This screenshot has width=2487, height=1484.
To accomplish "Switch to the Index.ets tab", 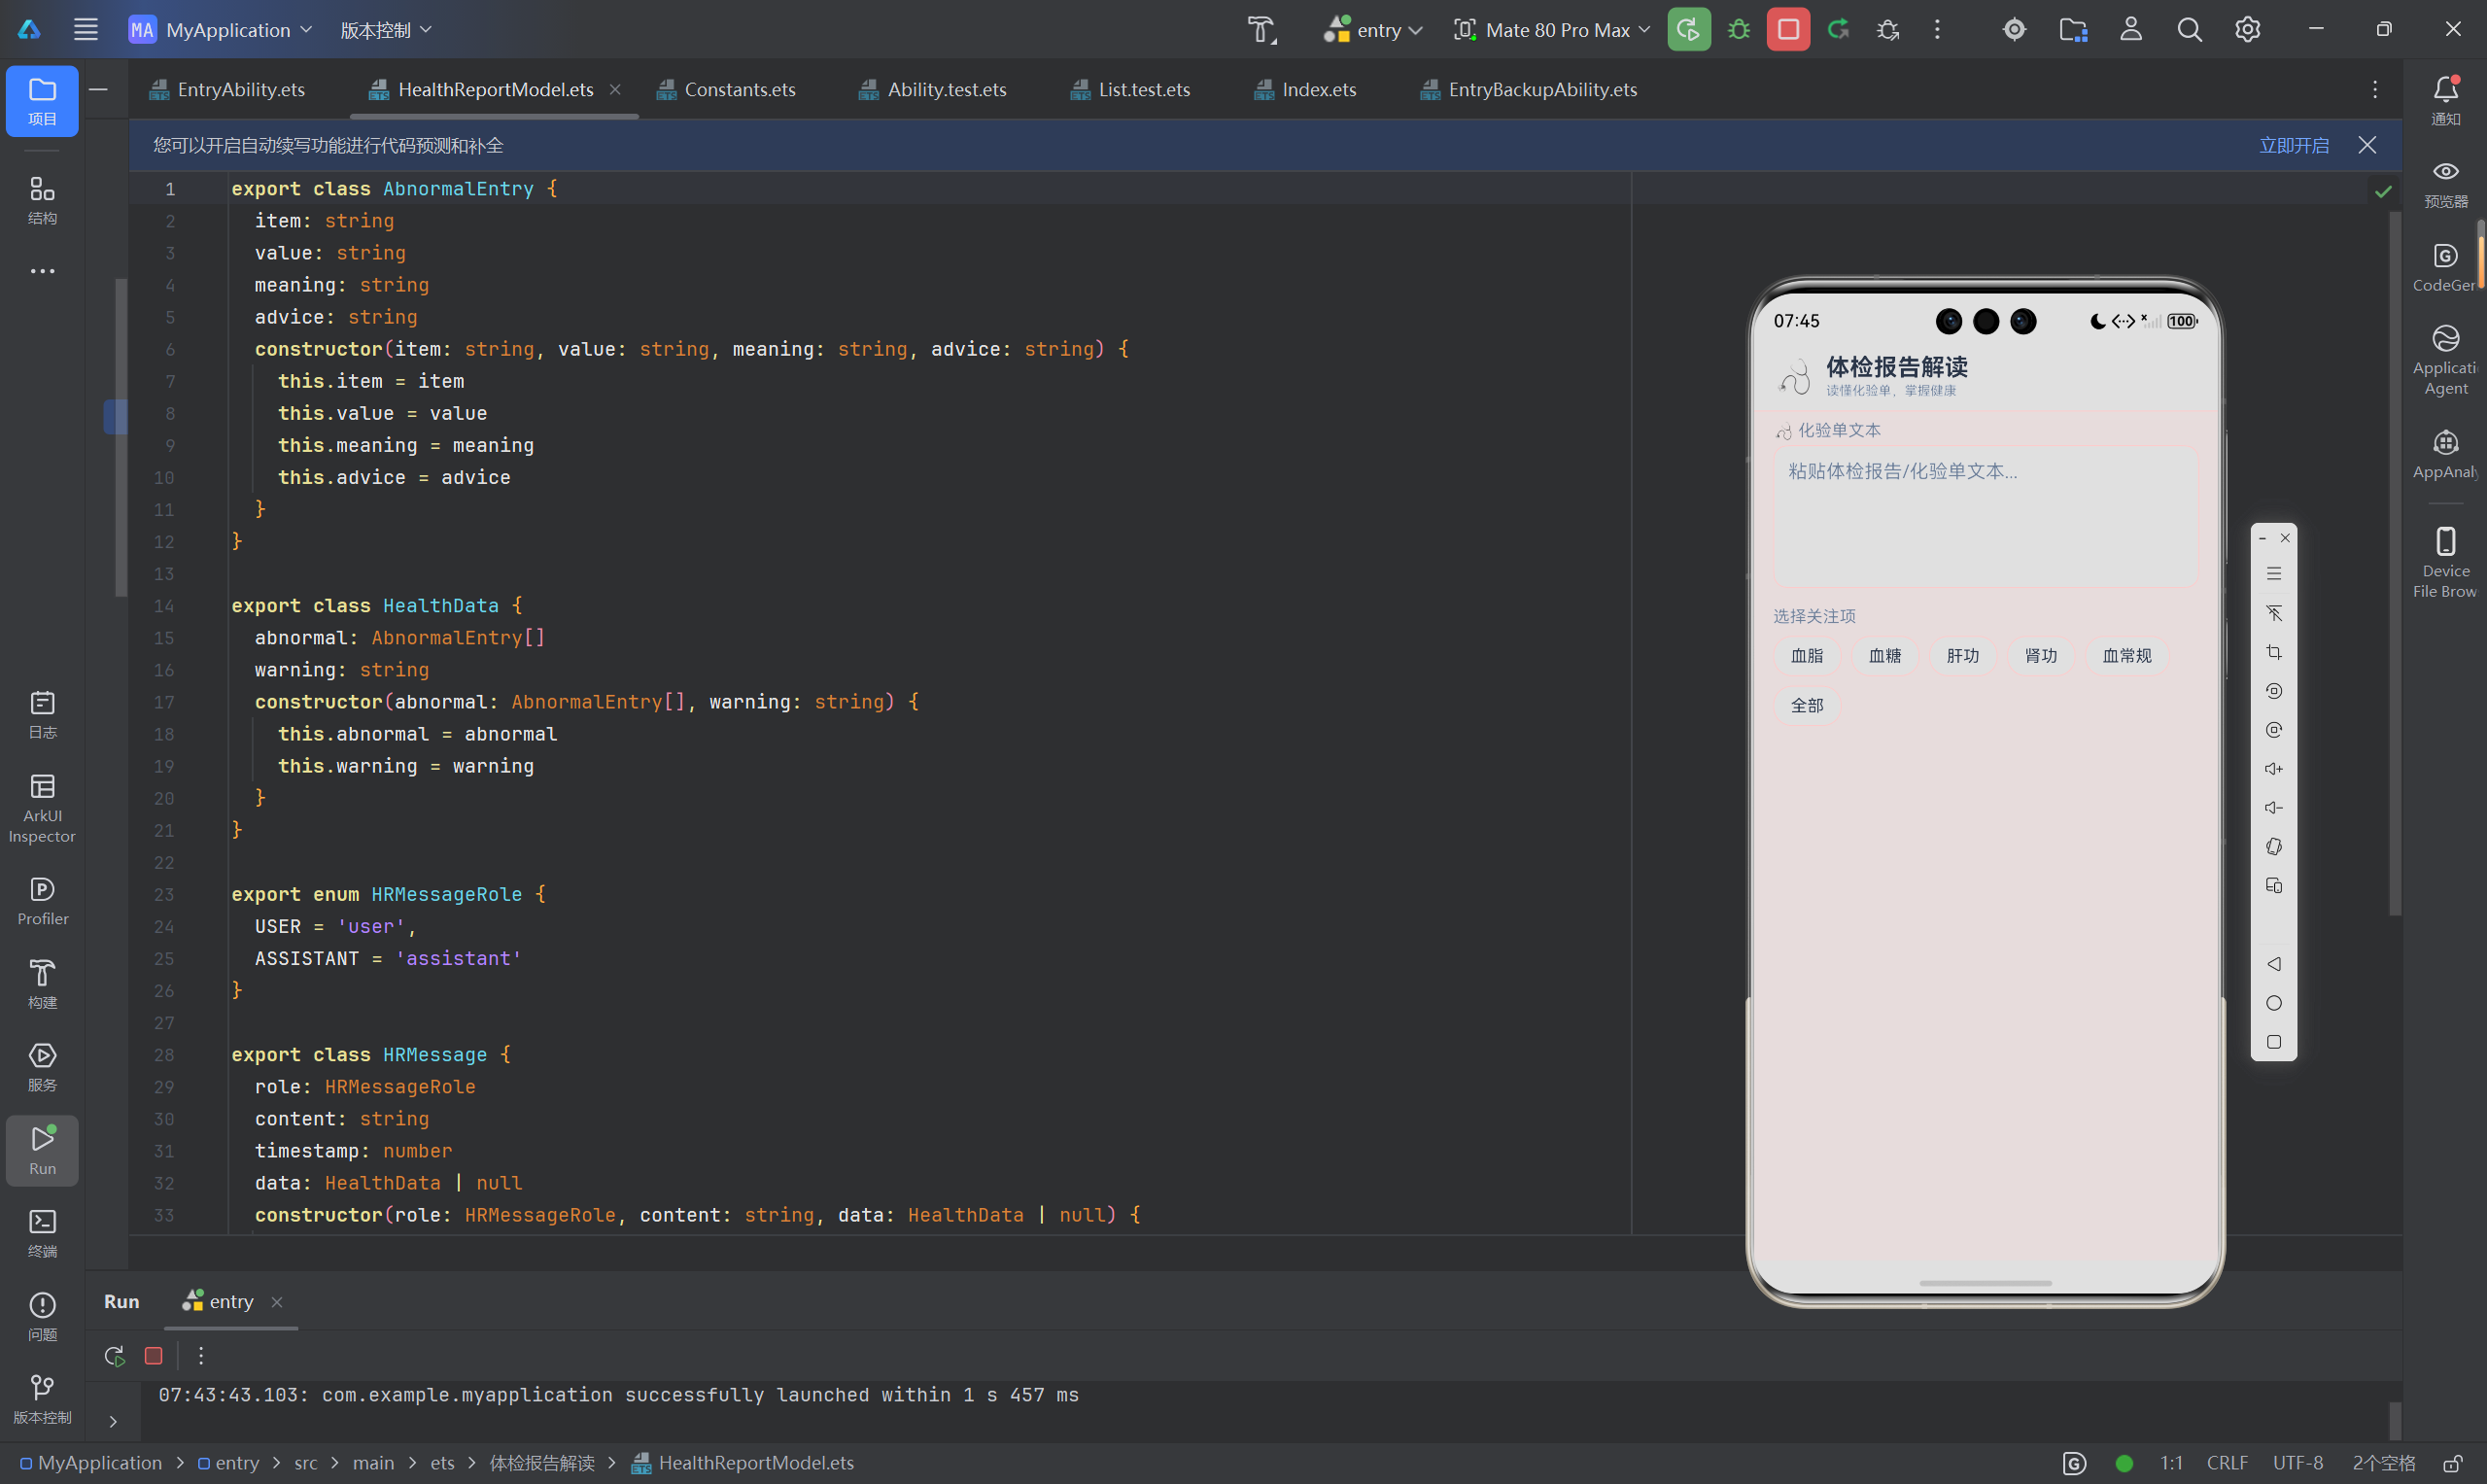I will point(1305,90).
